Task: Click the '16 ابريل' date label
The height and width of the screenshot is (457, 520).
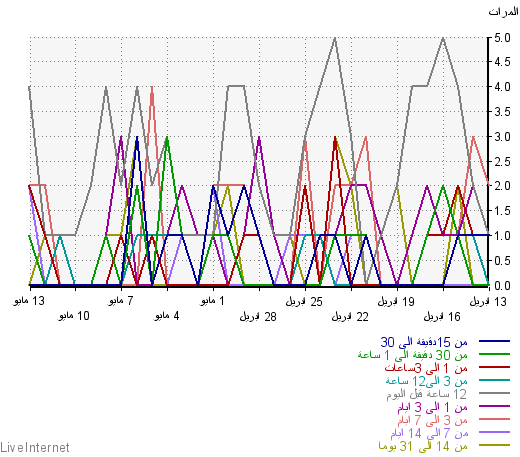Action: (442, 317)
